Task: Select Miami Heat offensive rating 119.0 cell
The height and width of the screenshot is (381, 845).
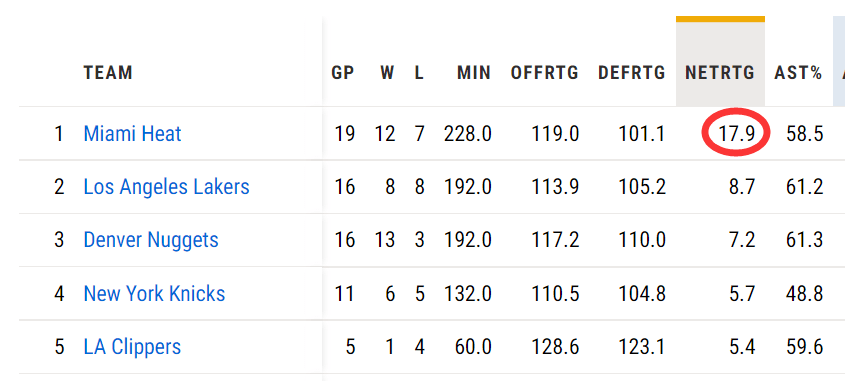Action: [555, 134]
